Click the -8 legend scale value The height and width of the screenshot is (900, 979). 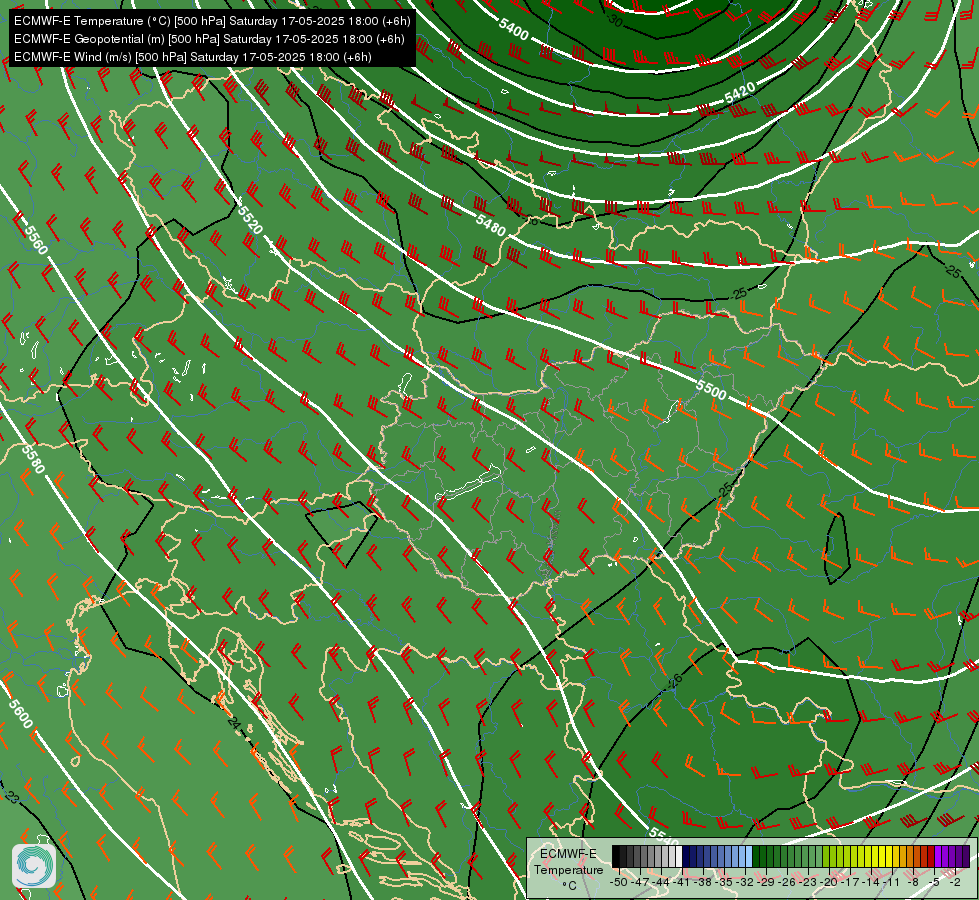click(x=913, y=882)
